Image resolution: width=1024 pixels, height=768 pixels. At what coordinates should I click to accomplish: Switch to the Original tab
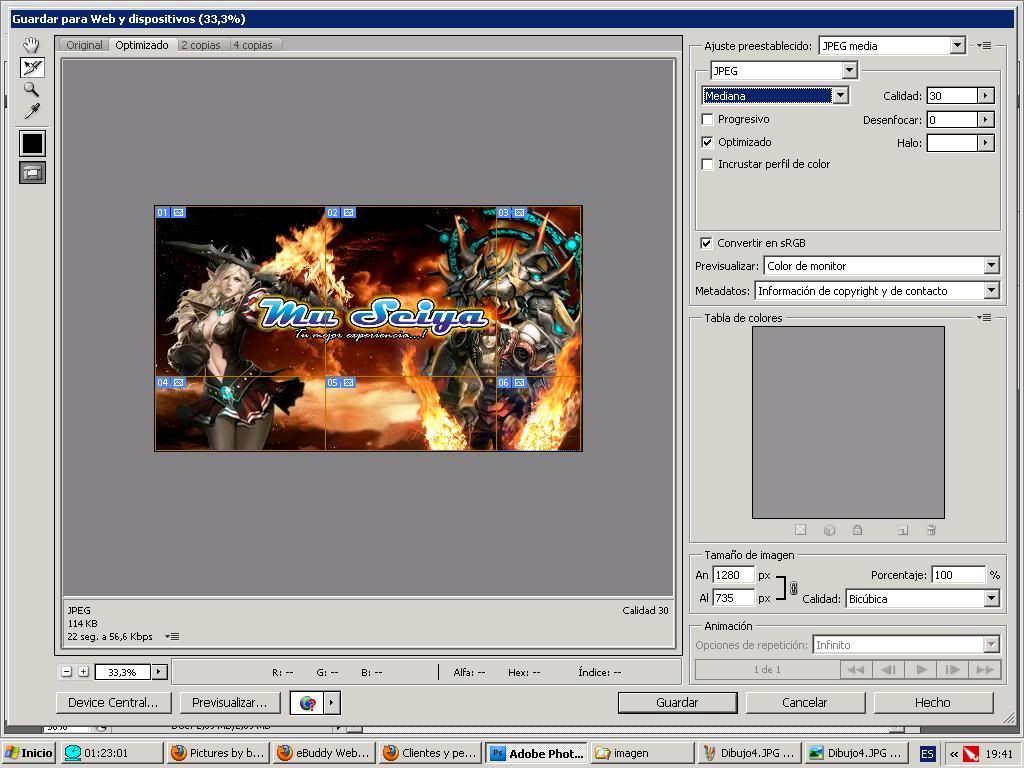click(x=84, y=45)
